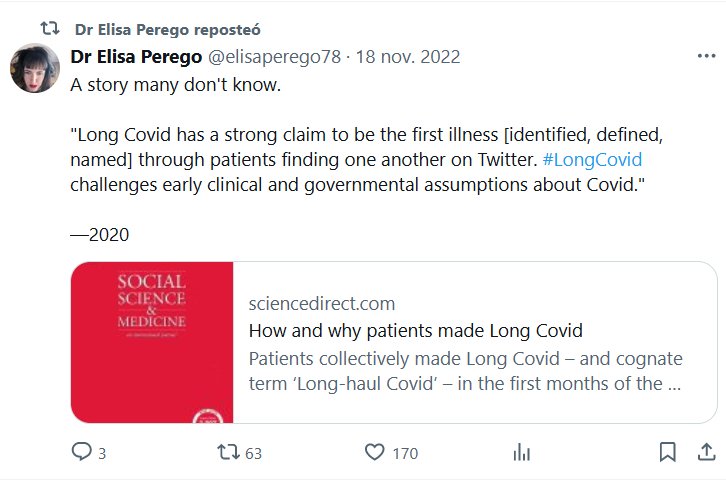The width and height of the screenshot is (726, 486).
Task: Click the 170 likes count
Action: coord(404,453)
